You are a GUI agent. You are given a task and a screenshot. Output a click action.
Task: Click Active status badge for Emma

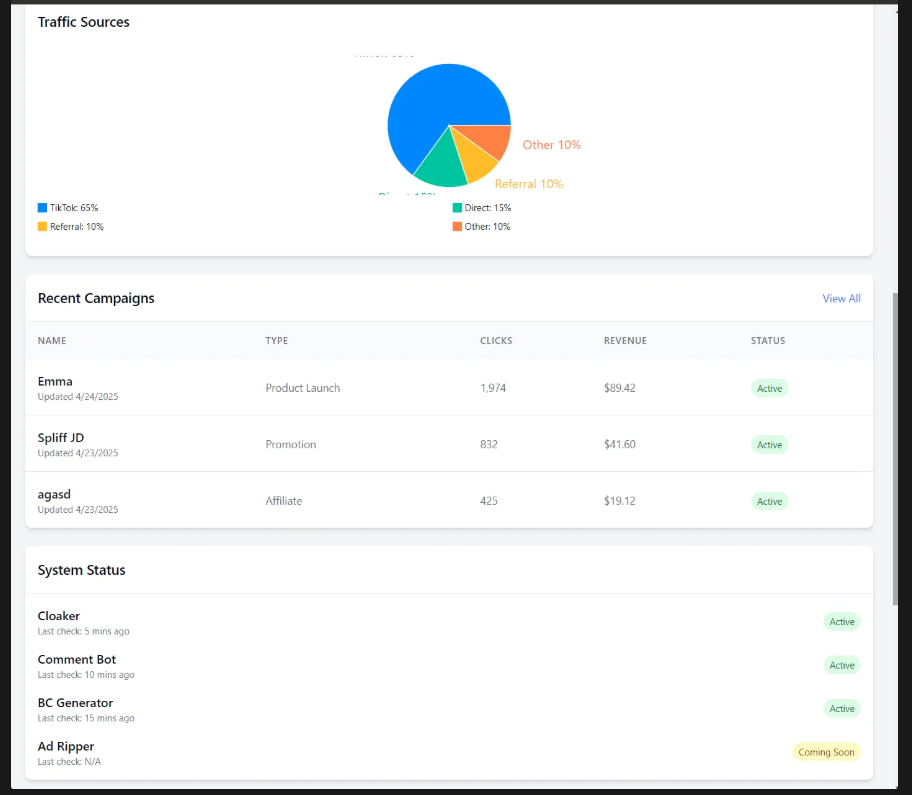[x=769, y=388]
